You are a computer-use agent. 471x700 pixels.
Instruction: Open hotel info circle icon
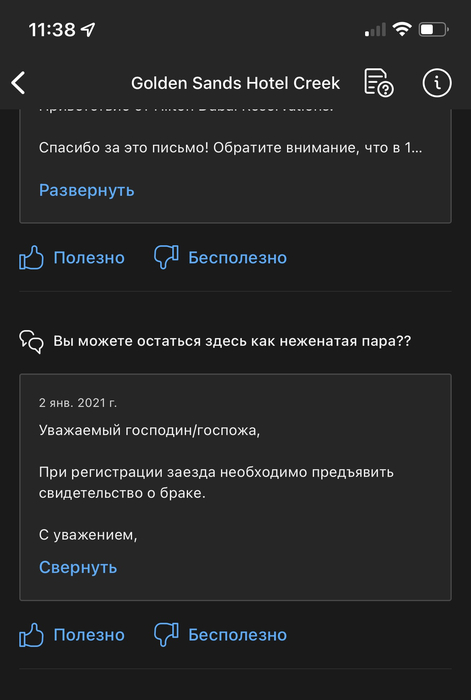(x=437, y=83)
